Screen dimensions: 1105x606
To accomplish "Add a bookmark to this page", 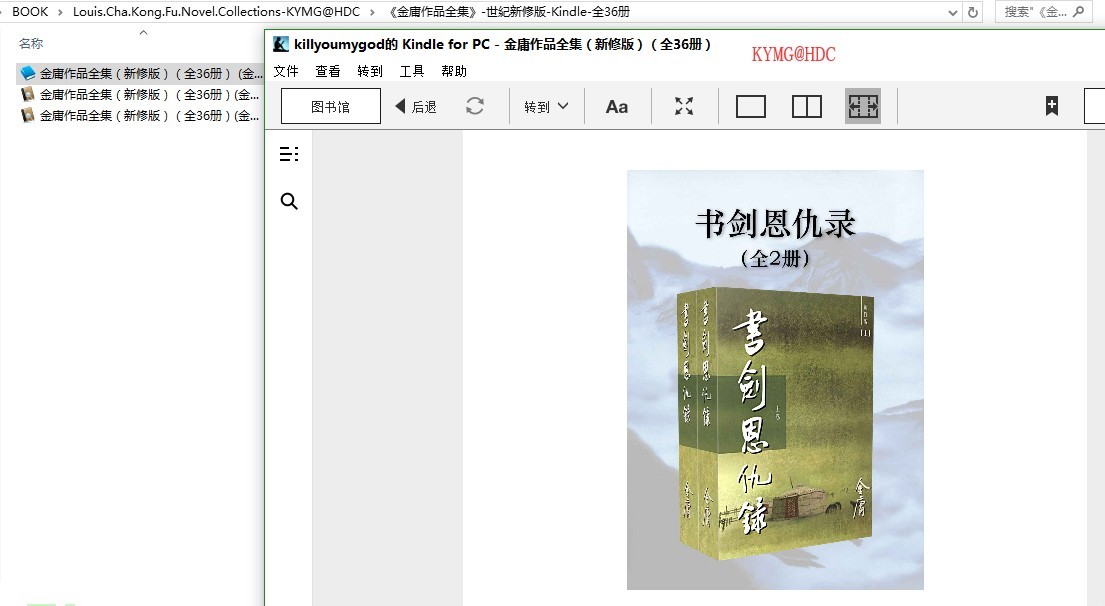I will click(x=1051, y=106).
